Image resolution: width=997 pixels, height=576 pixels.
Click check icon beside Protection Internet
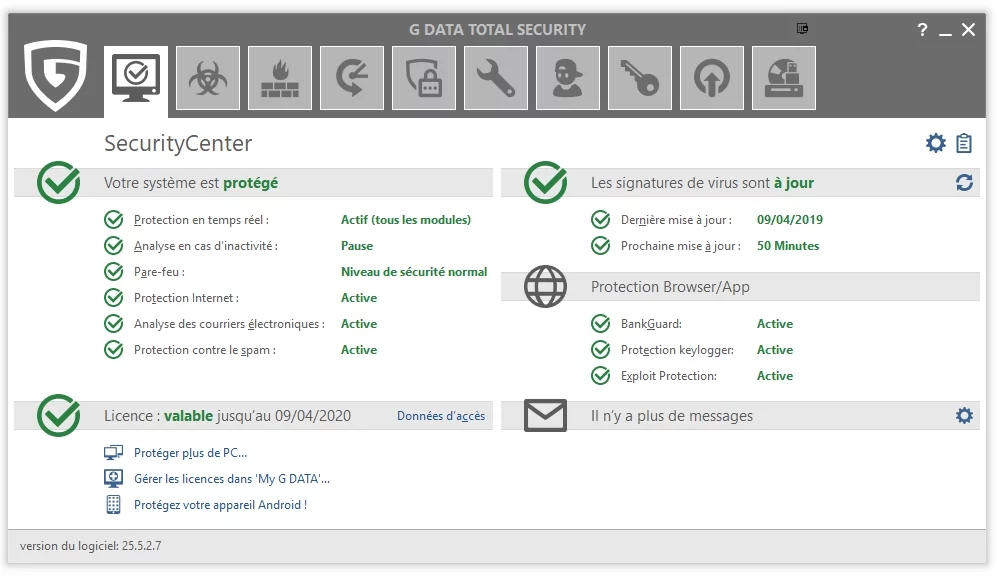(114, 298)
